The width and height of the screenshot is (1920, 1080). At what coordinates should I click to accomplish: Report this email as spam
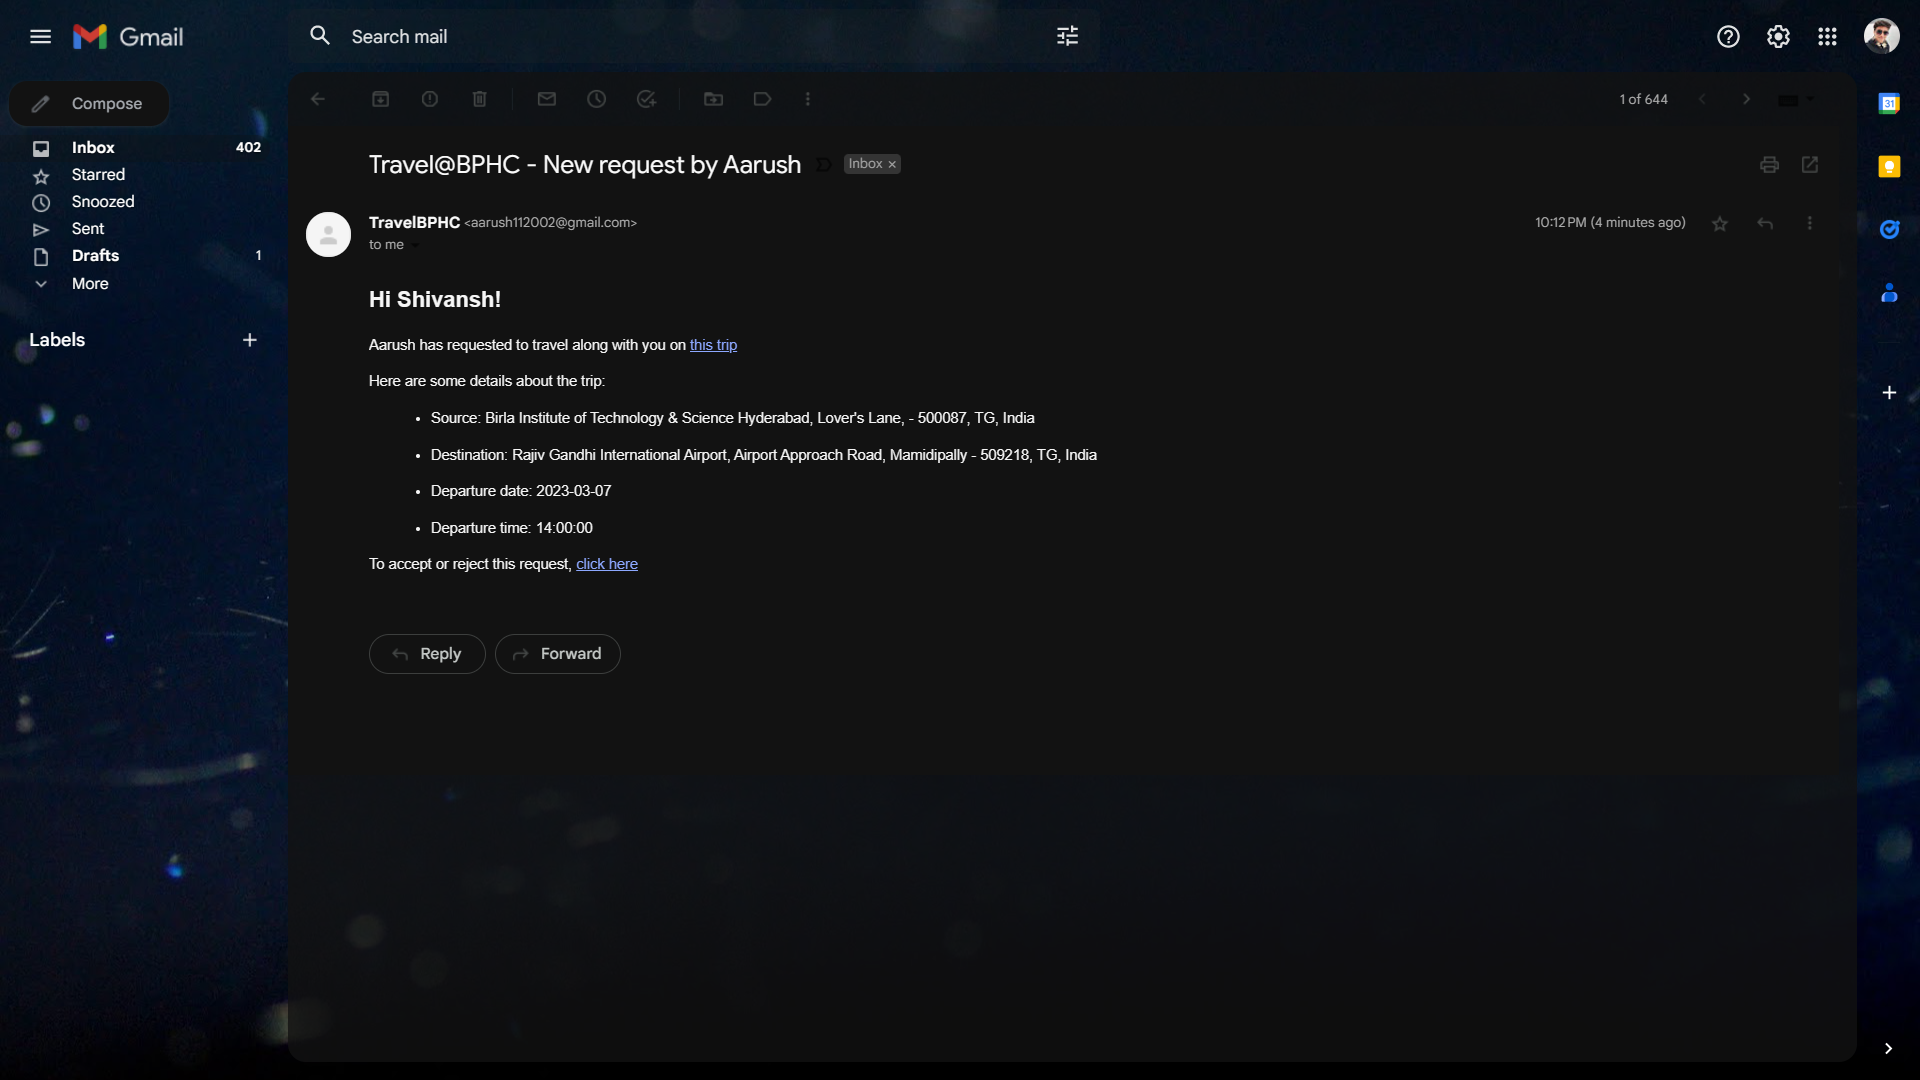point(430,99)
